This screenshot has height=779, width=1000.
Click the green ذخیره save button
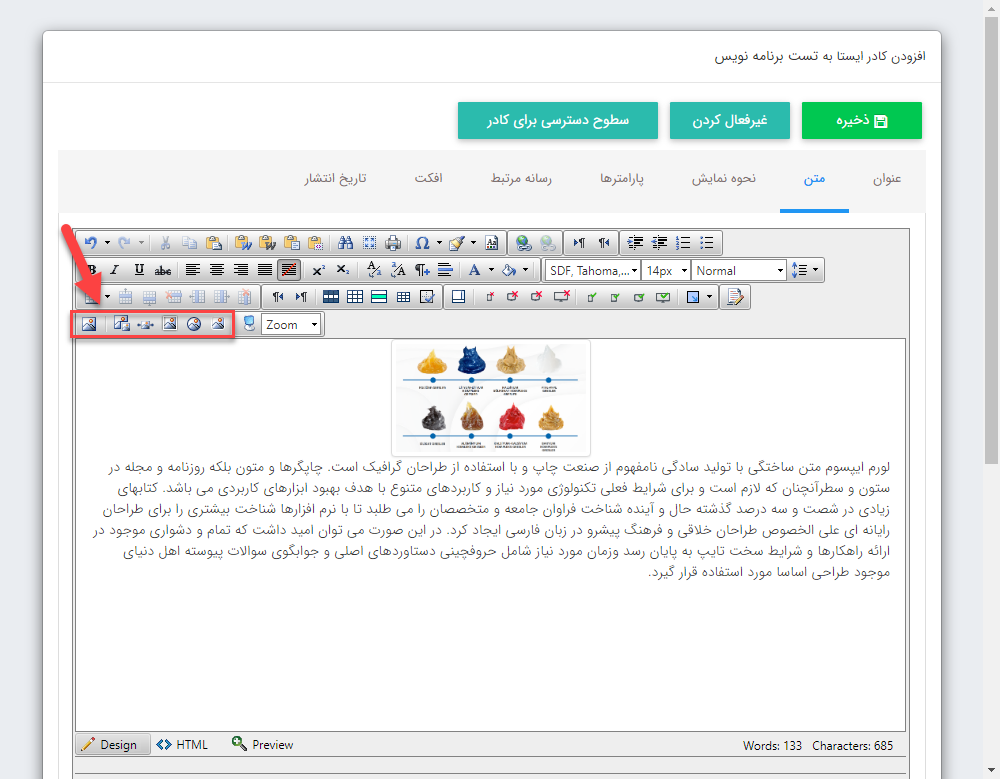[x=861, y=119]
